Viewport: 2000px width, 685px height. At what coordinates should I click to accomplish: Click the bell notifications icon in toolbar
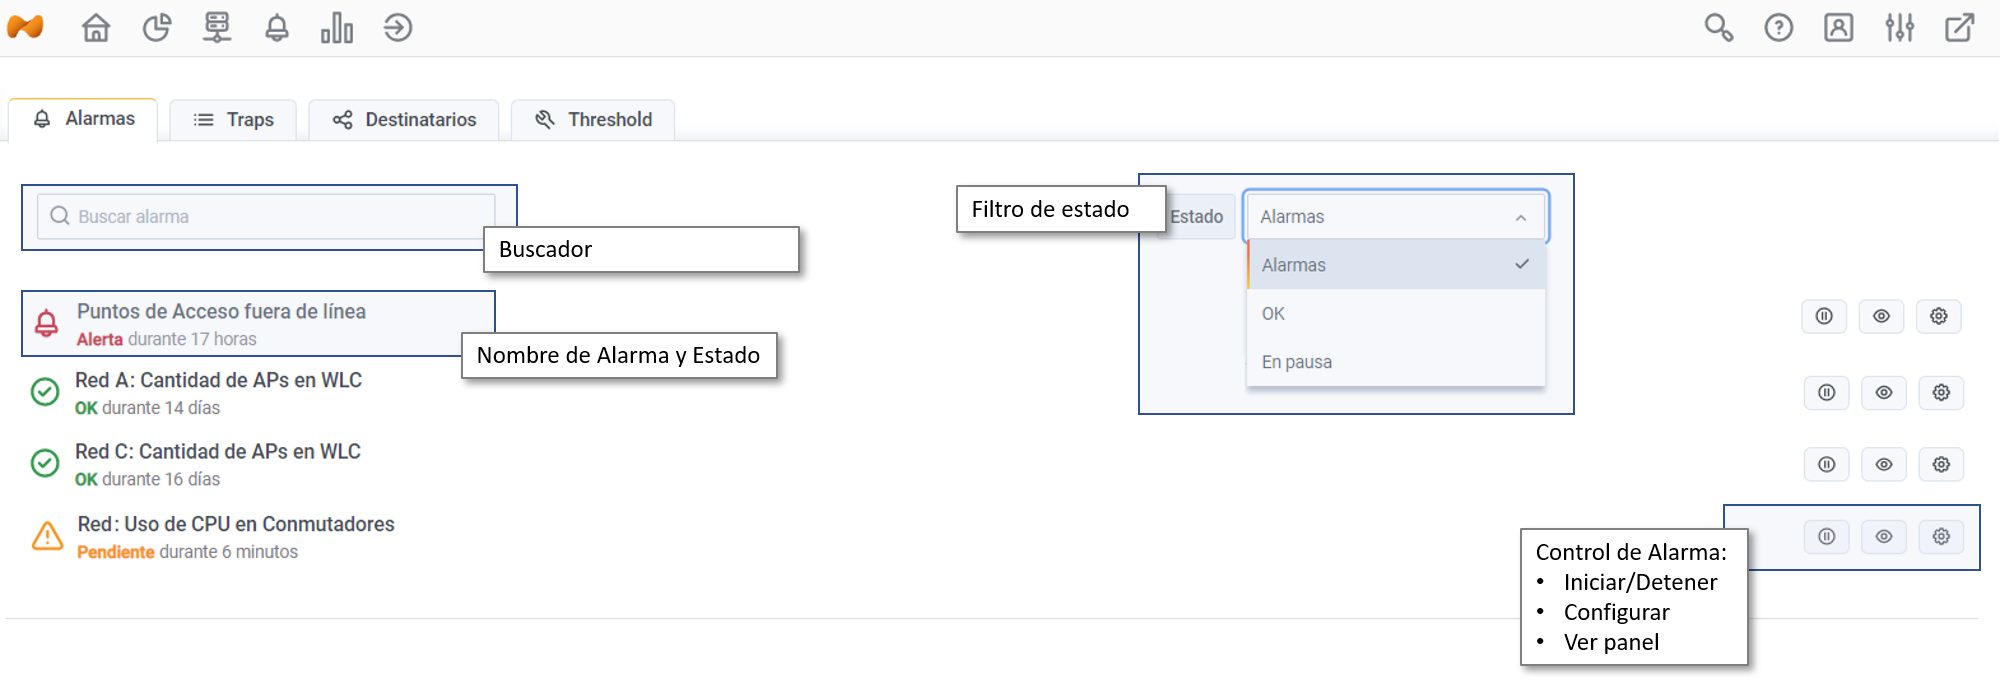277,28
